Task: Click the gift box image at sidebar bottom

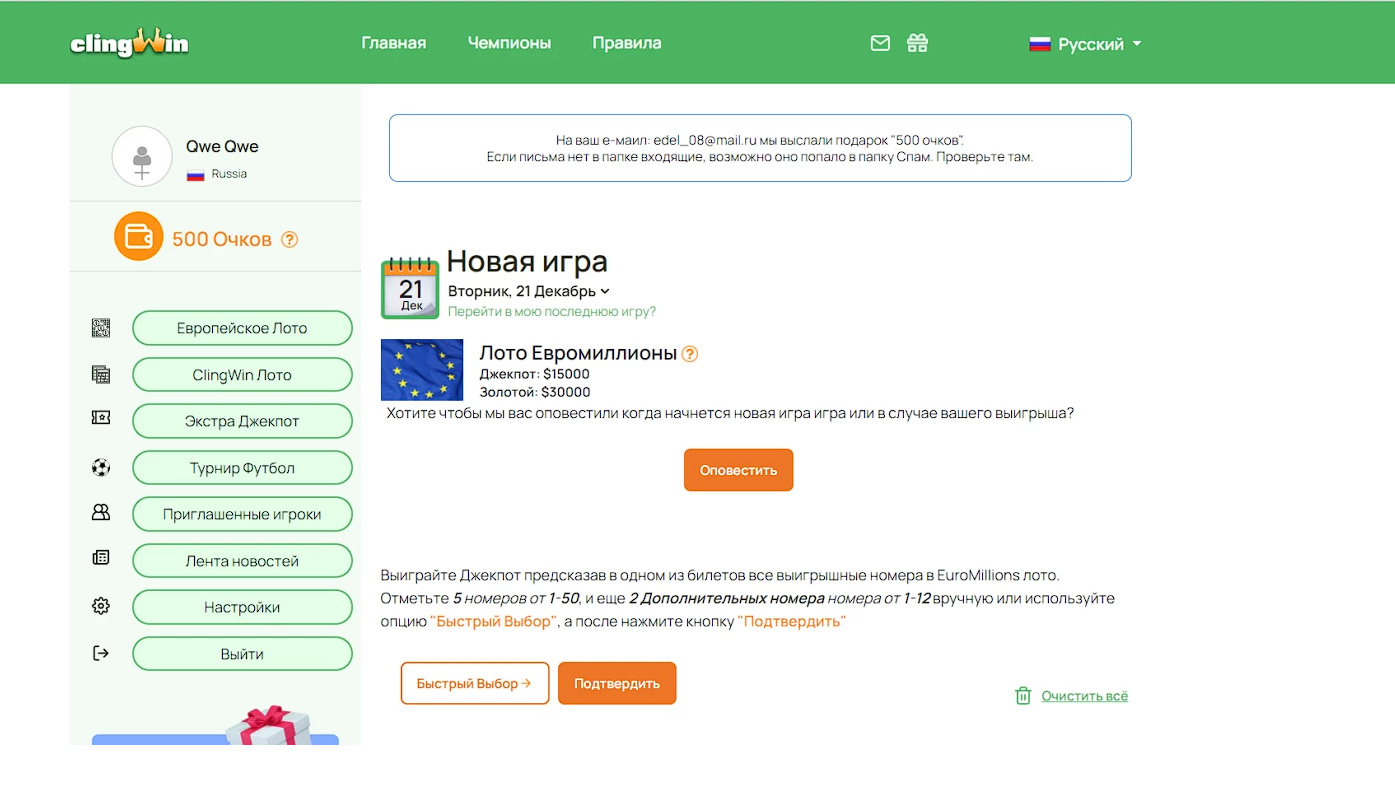Action: click(x=268, y=726)
